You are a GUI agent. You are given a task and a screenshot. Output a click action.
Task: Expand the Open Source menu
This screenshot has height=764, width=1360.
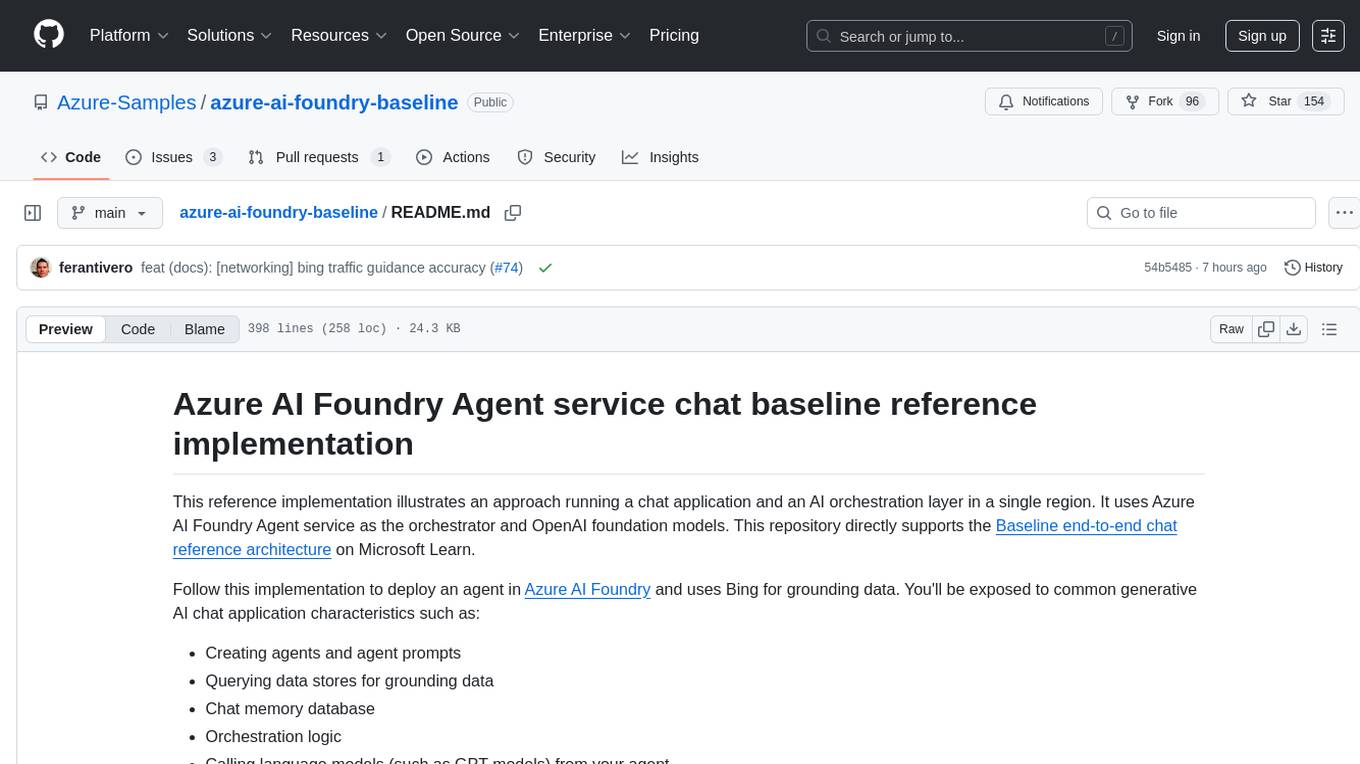coord(462,35)
